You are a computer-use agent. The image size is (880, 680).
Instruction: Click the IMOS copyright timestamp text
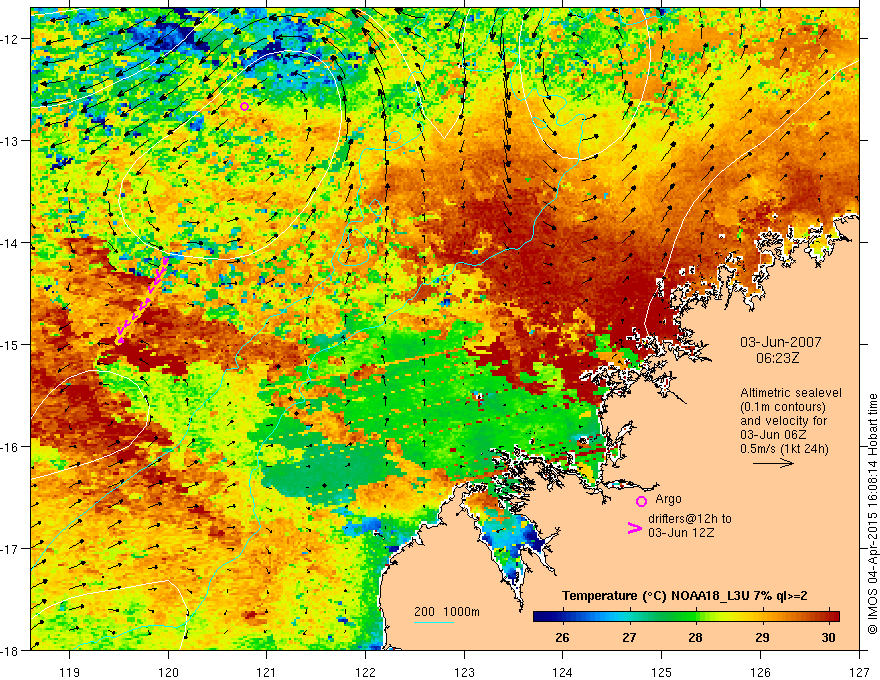pyautogui.click(x=872, y=513)
